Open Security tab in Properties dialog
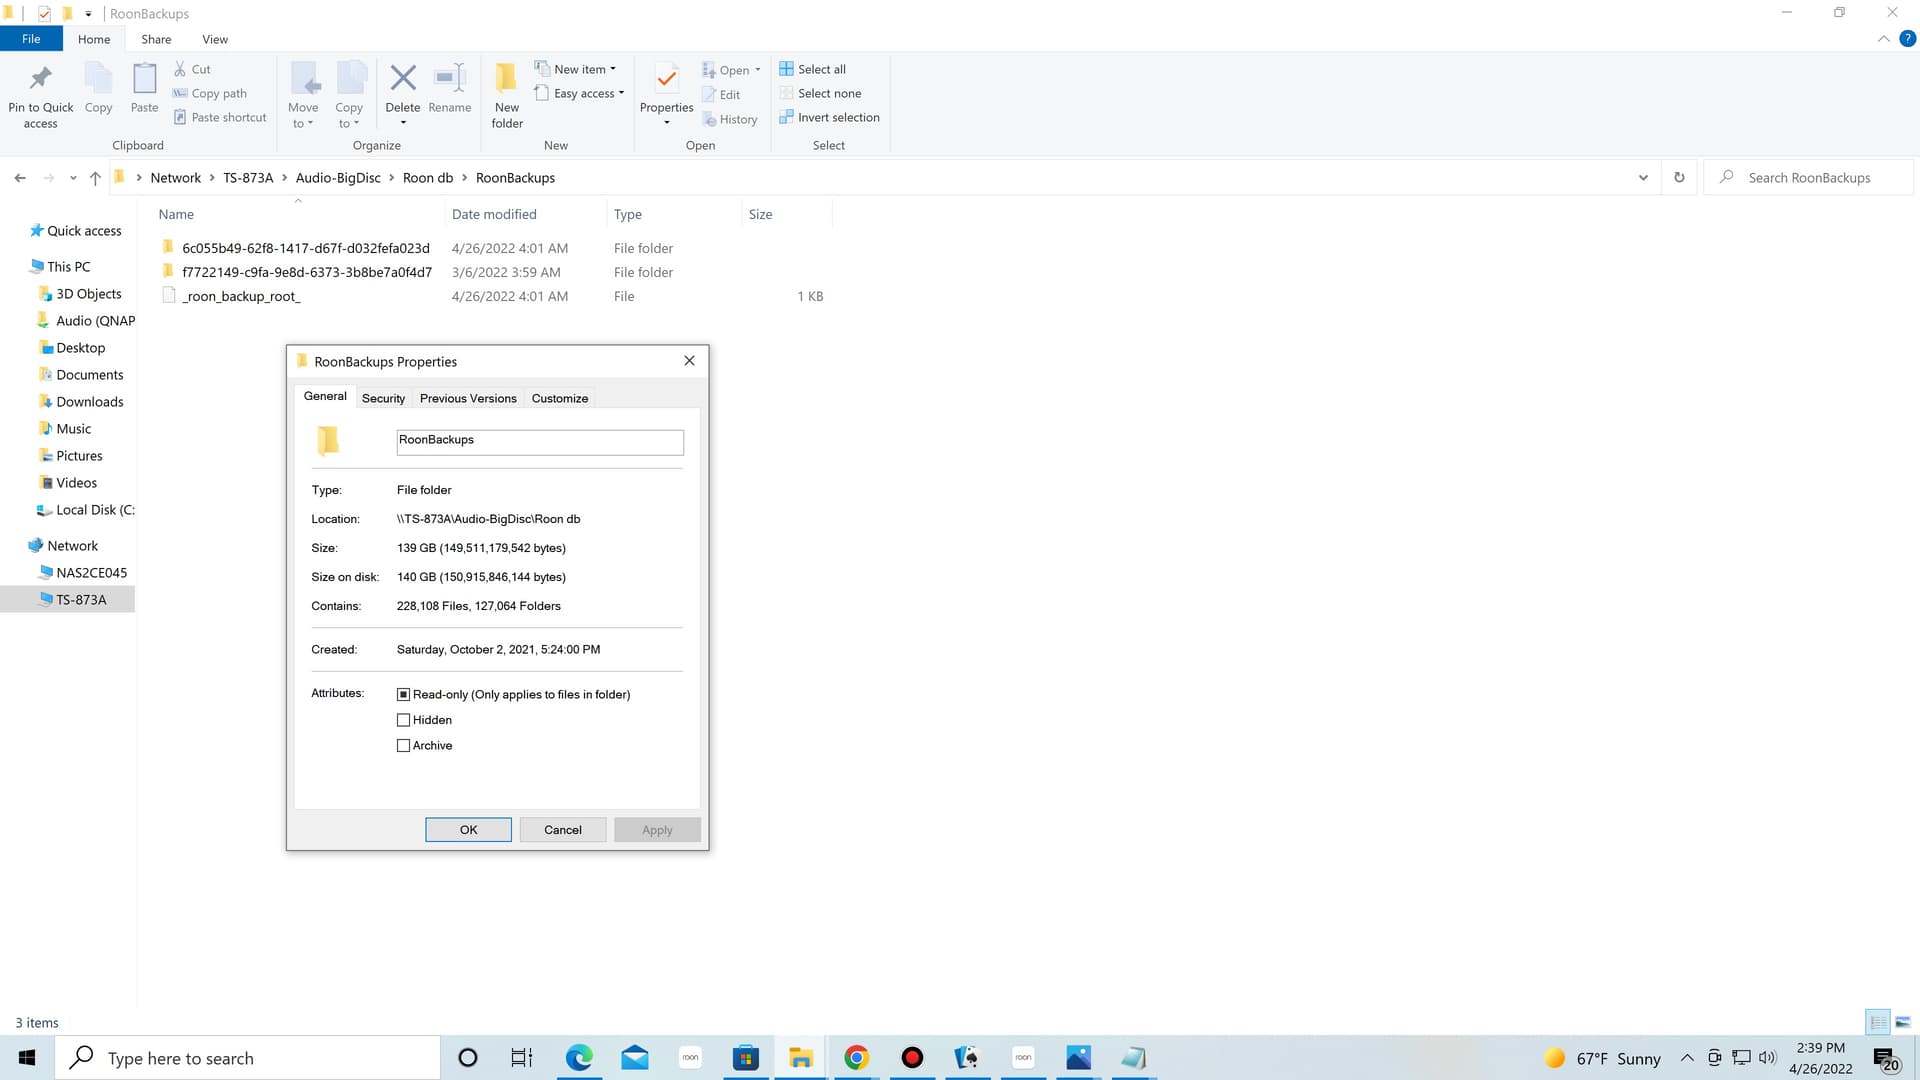Screen dimensions: 1920x1080 tap(383, 398)
